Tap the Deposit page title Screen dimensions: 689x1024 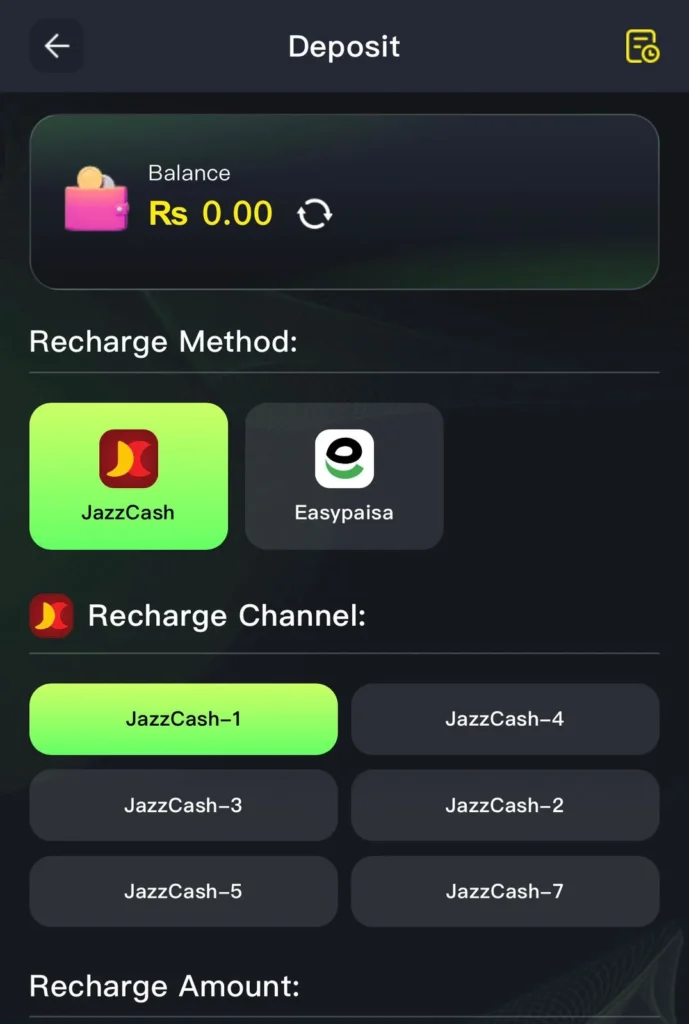click(x=344, y=47)
